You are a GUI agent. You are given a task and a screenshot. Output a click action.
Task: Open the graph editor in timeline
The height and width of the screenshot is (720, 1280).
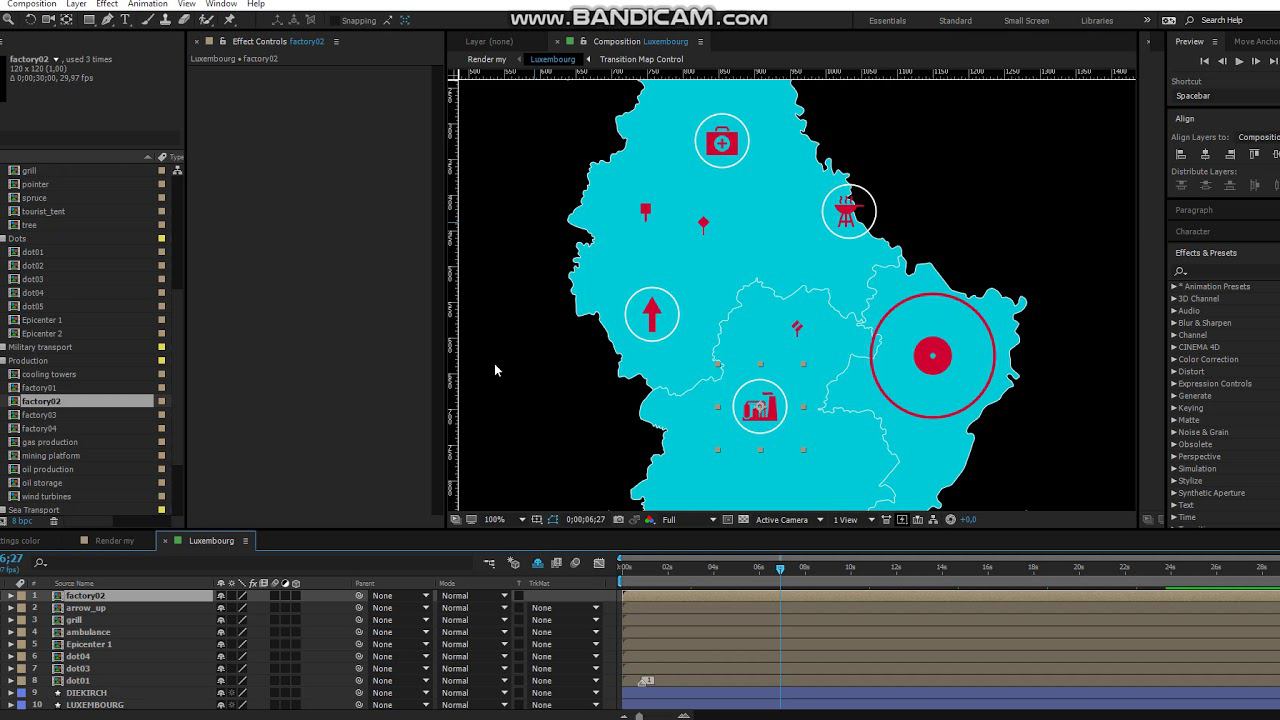[599, 564]
